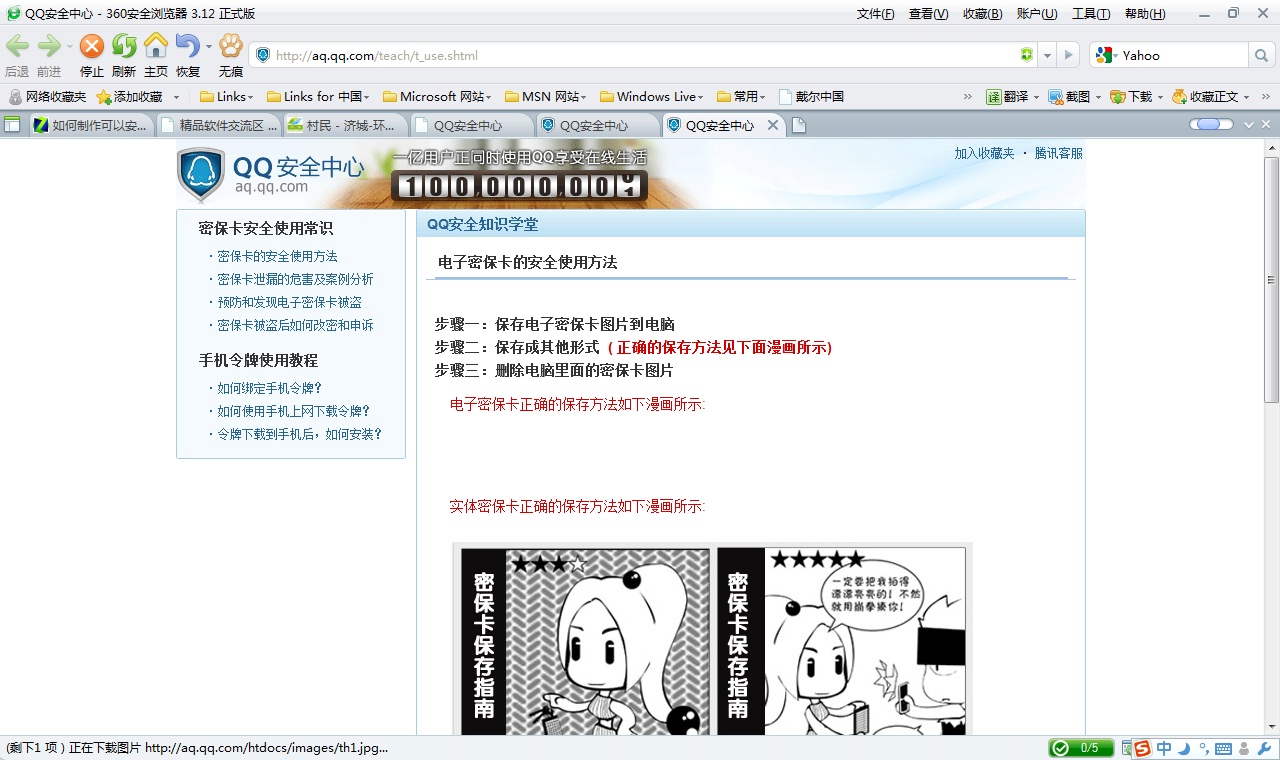Expand the Windows Live folder
The height and width of the screenshot is (760, 1280).
(x=652, y=97)
